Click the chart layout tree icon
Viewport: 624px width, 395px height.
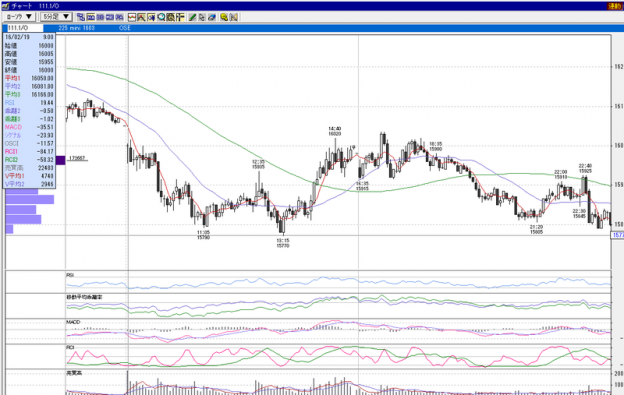click(x=81, y=17)
